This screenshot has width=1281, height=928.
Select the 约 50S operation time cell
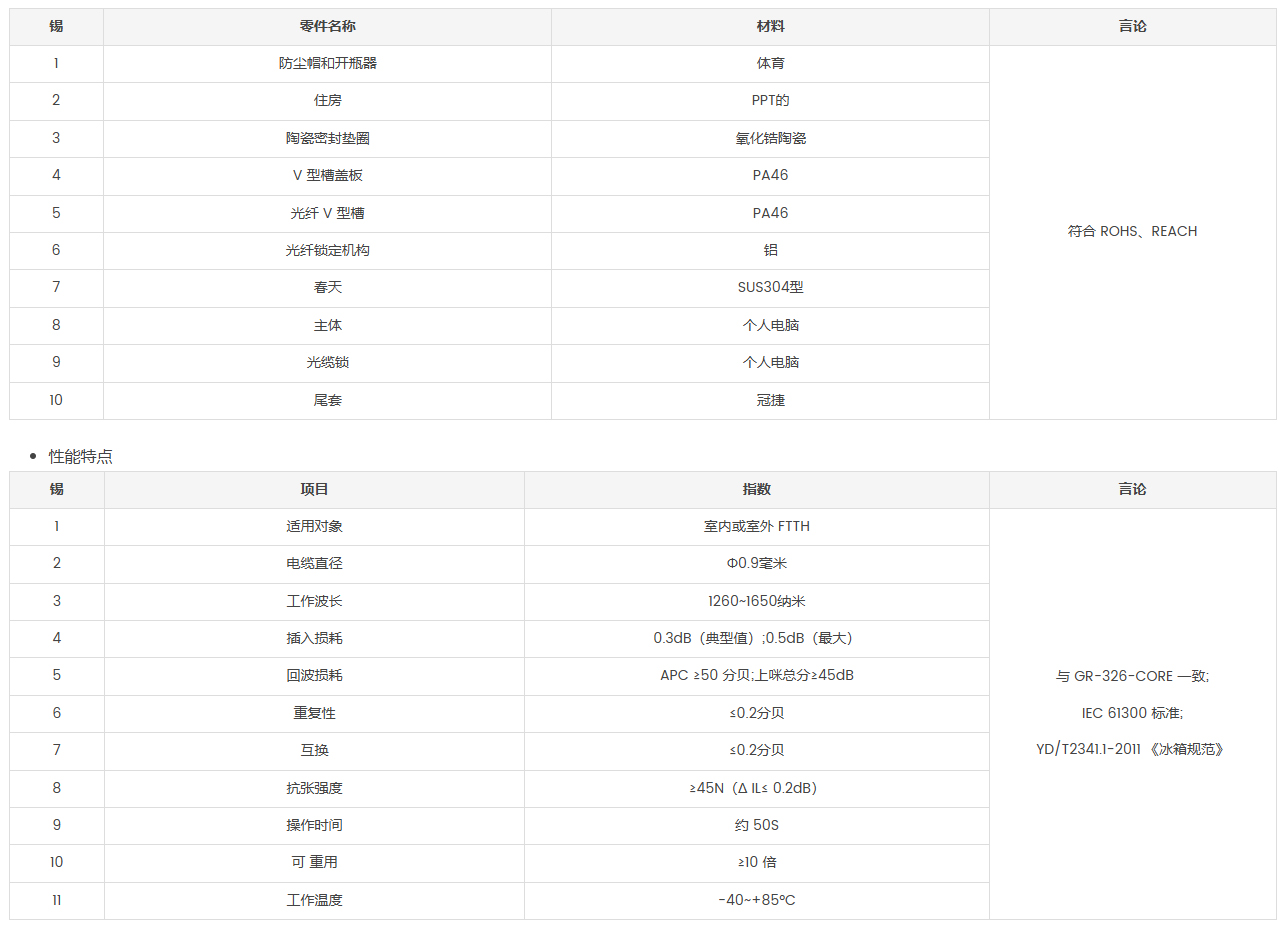click(757, 825)
